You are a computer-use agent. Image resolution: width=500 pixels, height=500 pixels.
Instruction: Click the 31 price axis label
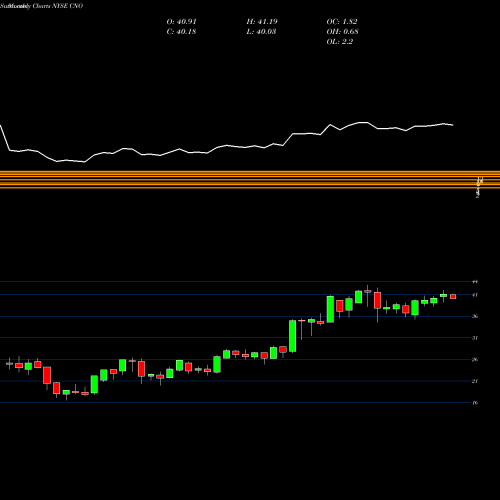coord(475,338)
